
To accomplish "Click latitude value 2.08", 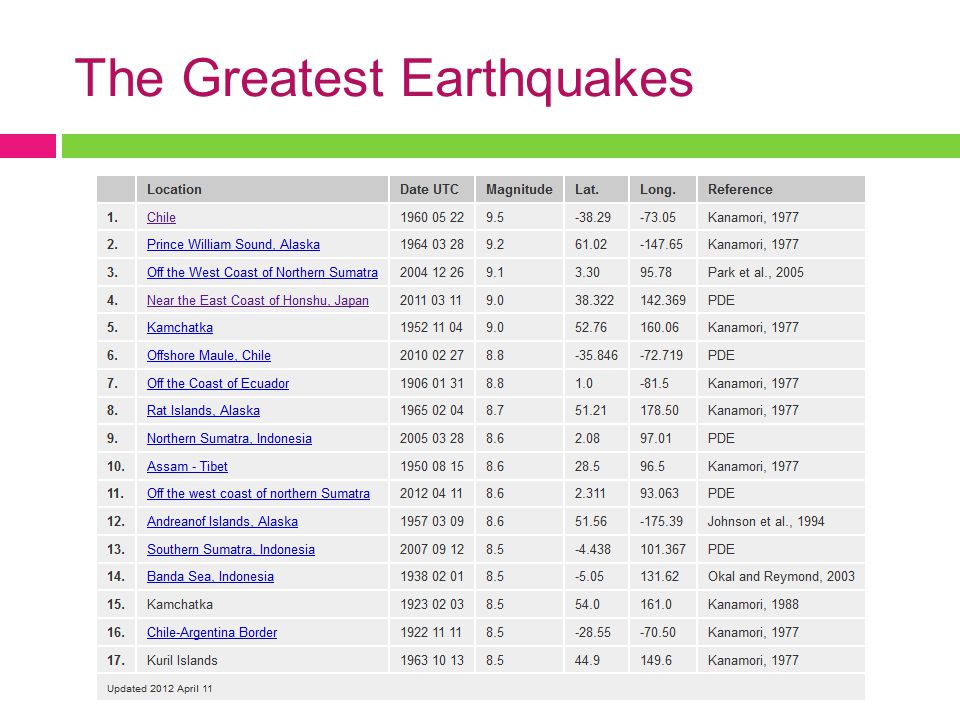I will click(587, 438).
